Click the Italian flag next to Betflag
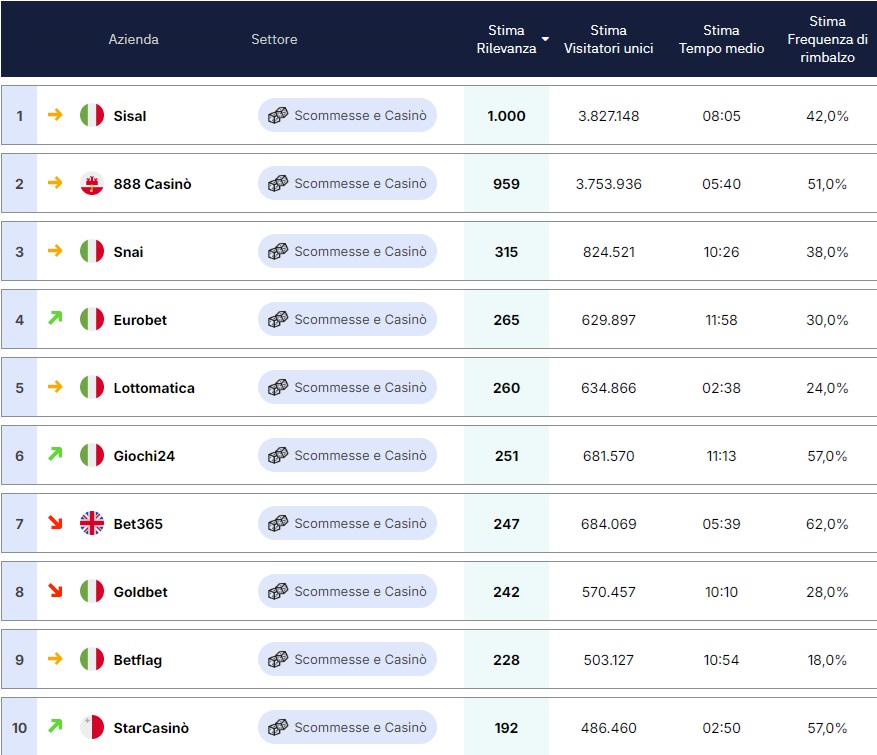This screenshot has height=755, width=877. 92,659
